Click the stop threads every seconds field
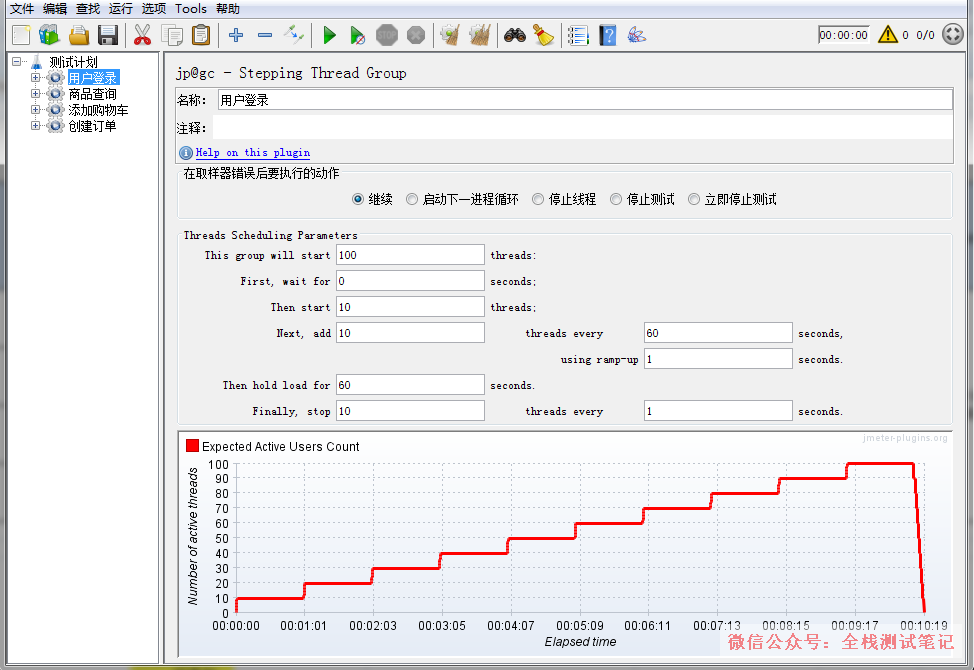This screenshot has width=974, height=670. (718, 412)
